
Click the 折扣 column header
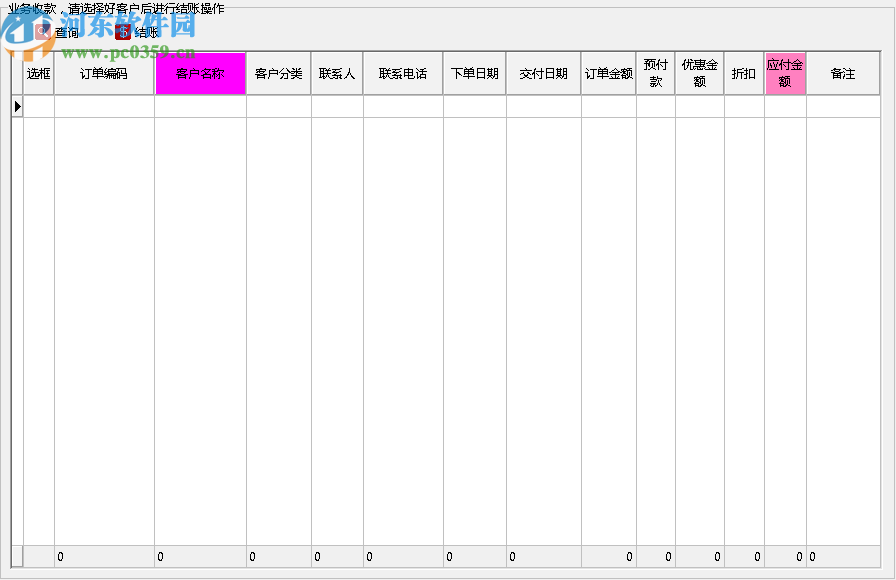pos(744,74)
